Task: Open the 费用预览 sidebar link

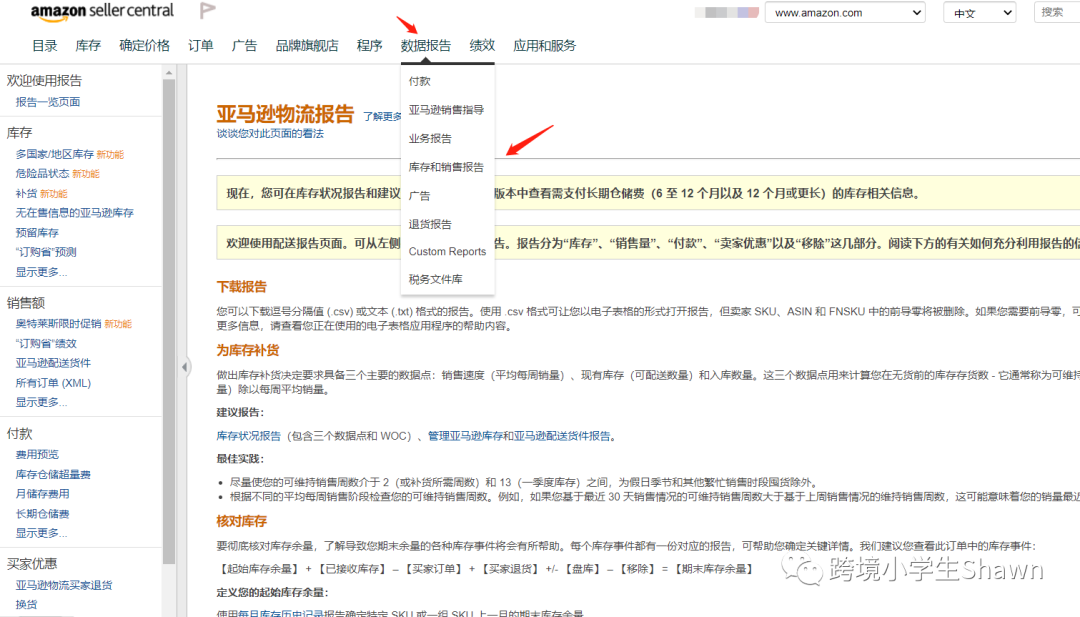Action: pos(37,454)
